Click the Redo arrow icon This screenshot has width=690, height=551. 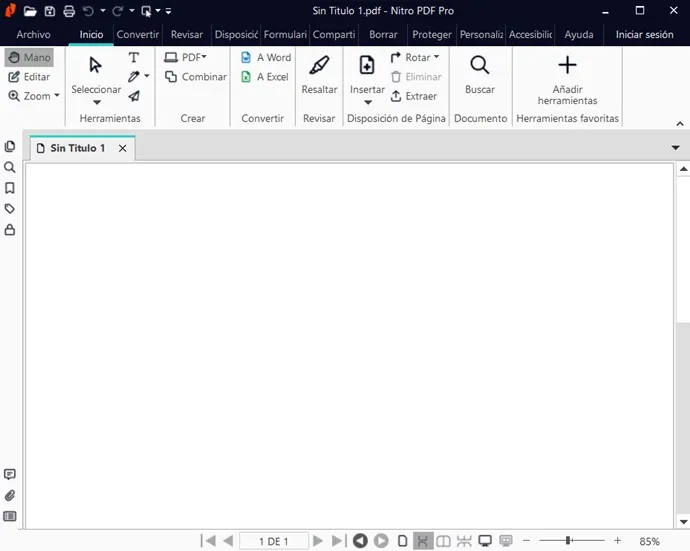pos(117,11)
